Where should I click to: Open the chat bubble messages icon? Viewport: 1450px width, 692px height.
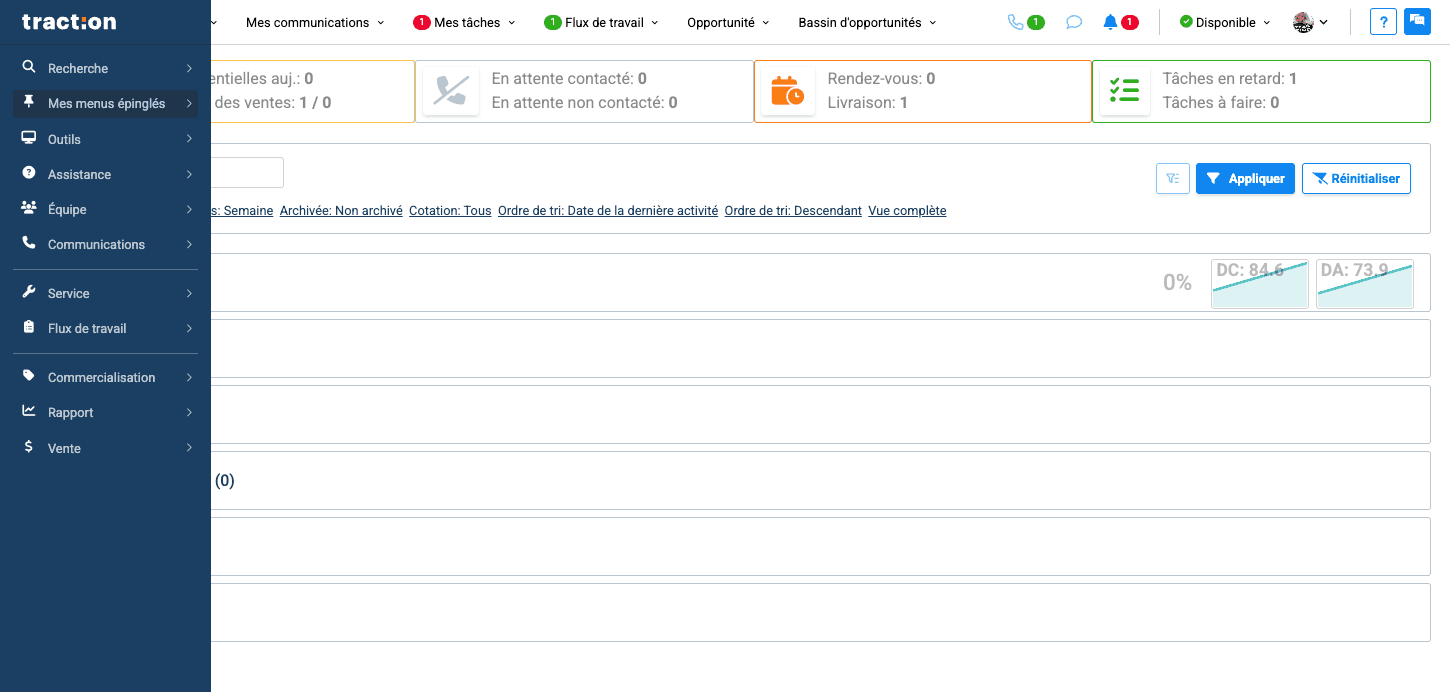pyautogui.click(x=1074, y=22)
